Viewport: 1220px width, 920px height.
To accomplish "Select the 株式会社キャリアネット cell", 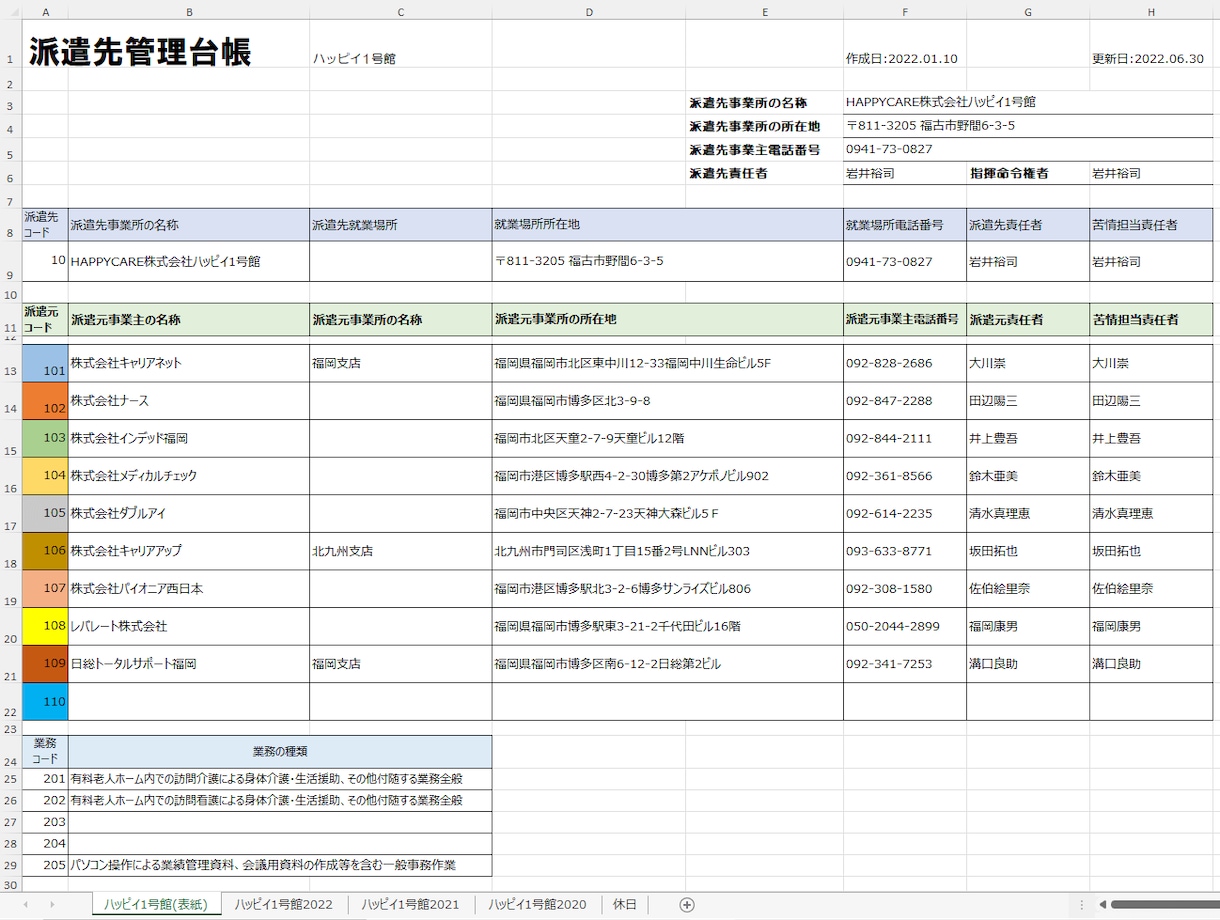I will tap(189, 363).
